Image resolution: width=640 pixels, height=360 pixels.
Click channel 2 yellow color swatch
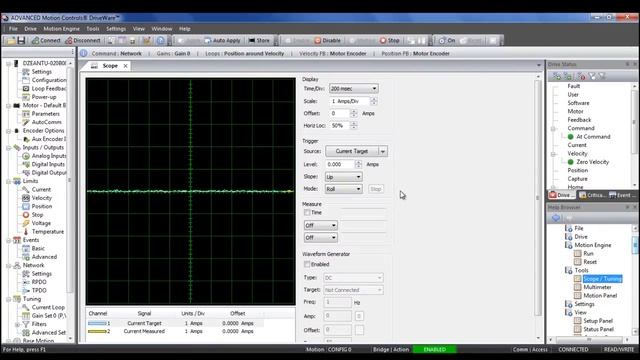(97, 331)
